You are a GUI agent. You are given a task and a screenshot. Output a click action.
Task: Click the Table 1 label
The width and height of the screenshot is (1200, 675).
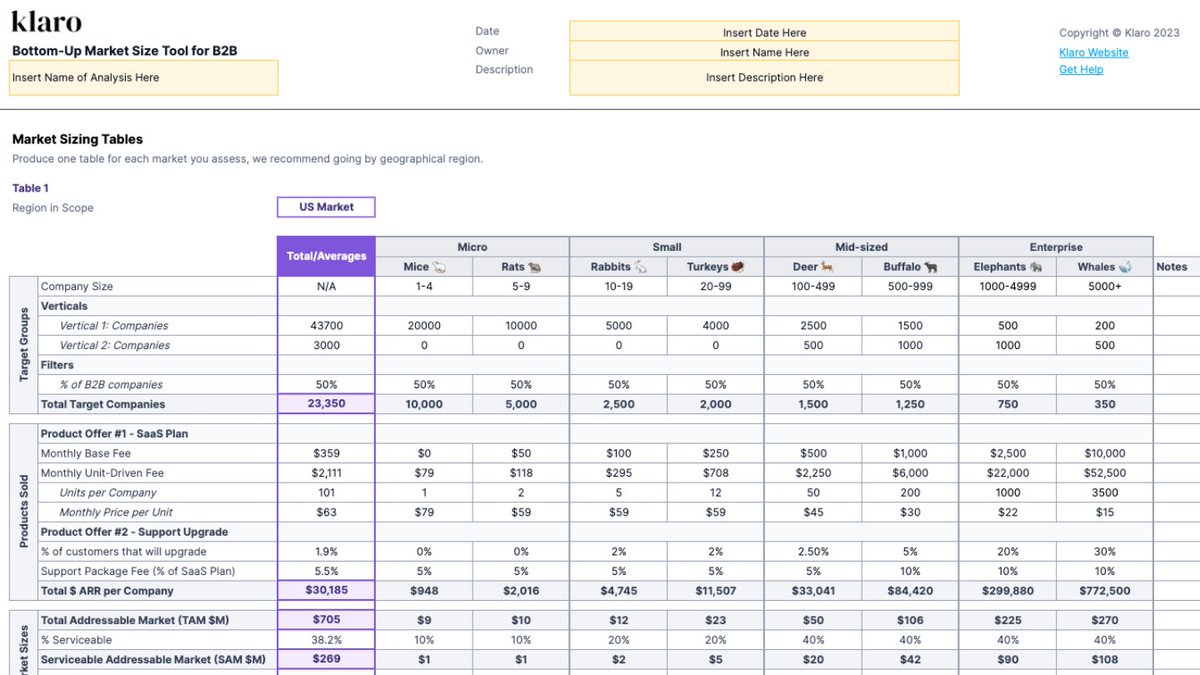click(30, 188)
